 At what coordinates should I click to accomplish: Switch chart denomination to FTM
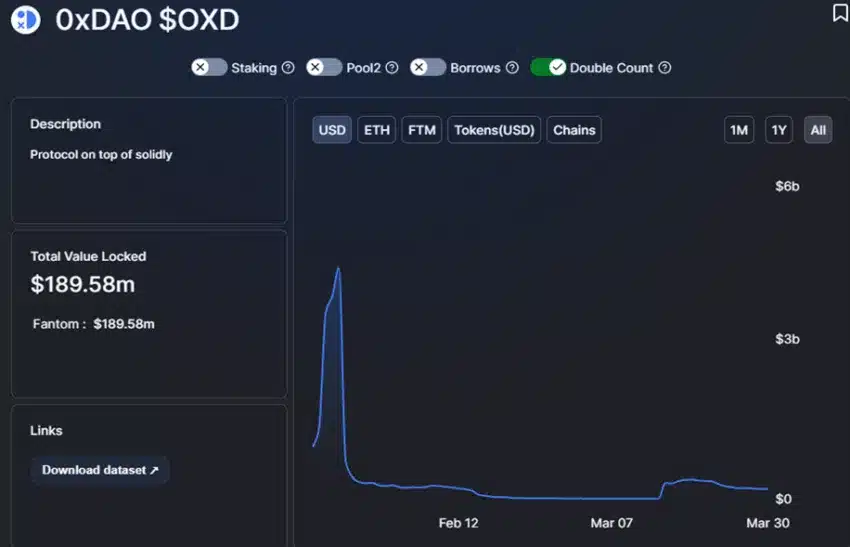(x=422, y=130)
